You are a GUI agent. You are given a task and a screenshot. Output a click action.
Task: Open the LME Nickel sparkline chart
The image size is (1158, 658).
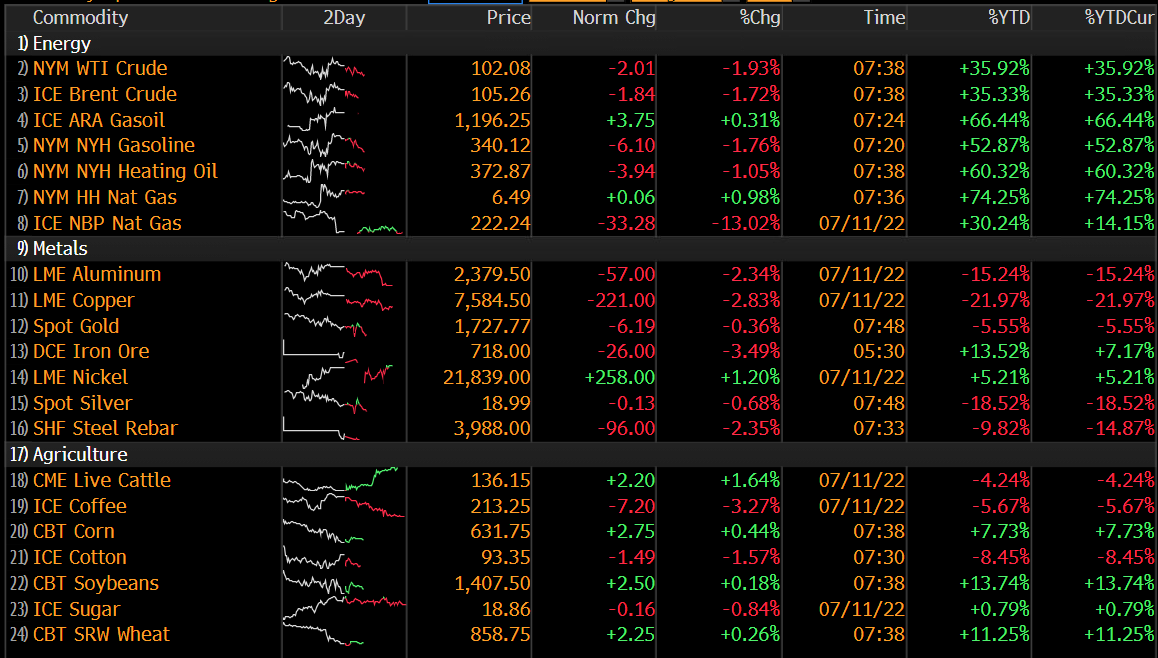click(x=348, y=377)
